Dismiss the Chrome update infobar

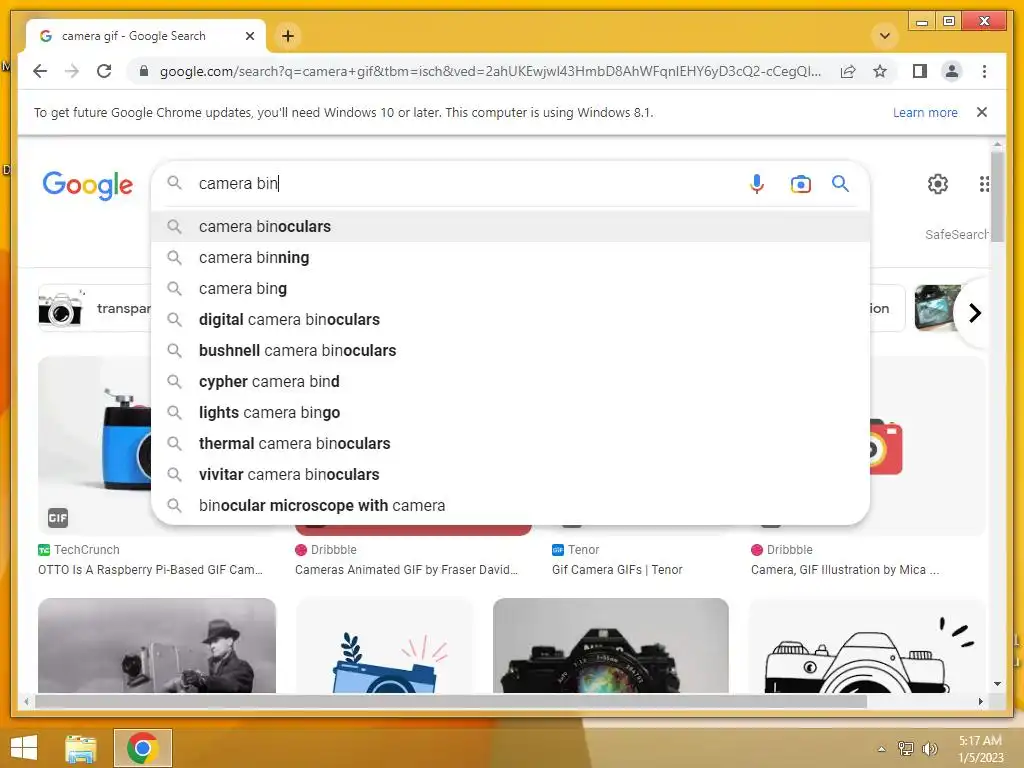[x=981, y=112]
